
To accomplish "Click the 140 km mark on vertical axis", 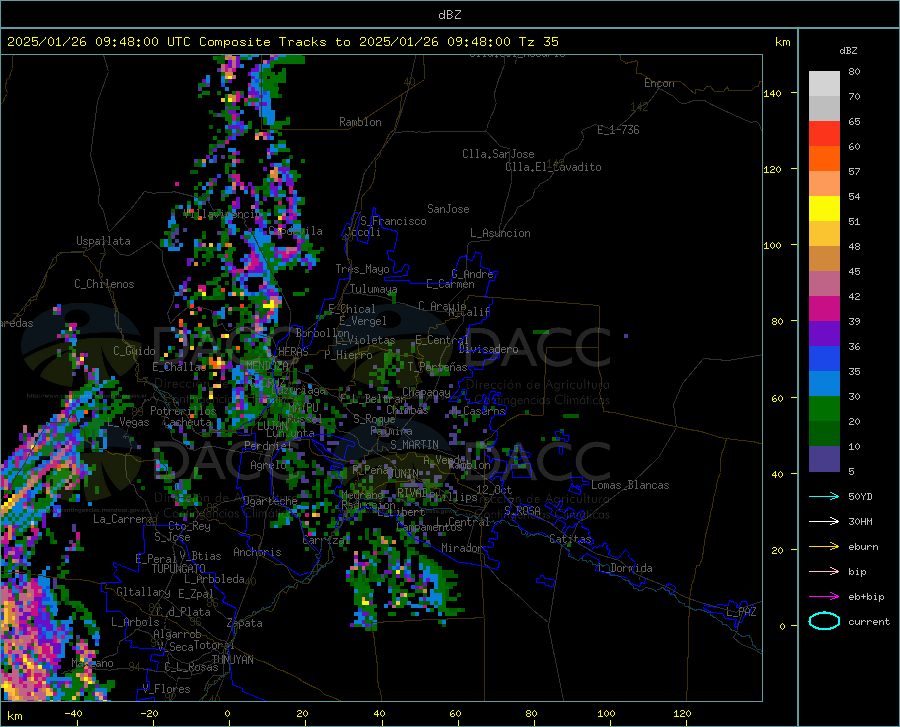I will pyautogui.click(x=773, y=93).
